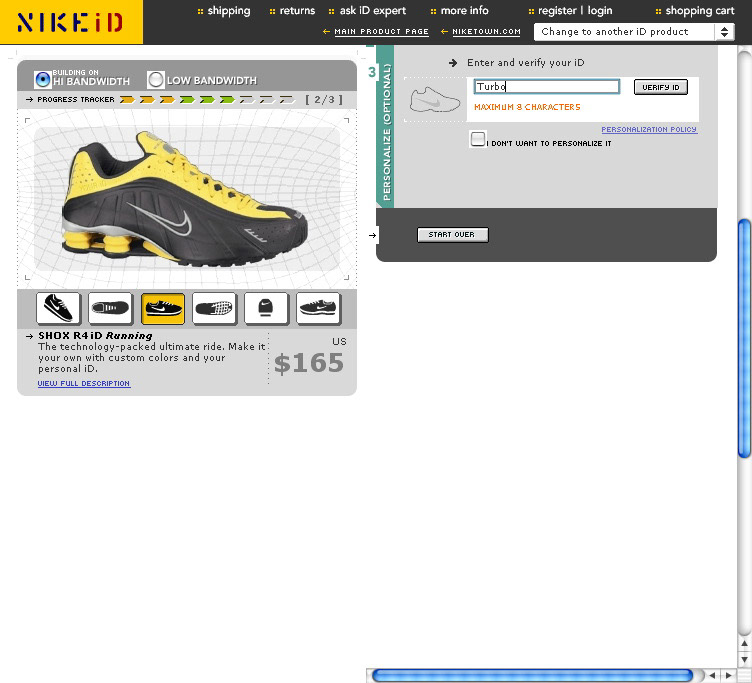
Task: Click the large shoe preview image
Action: [x=186, y=199]
